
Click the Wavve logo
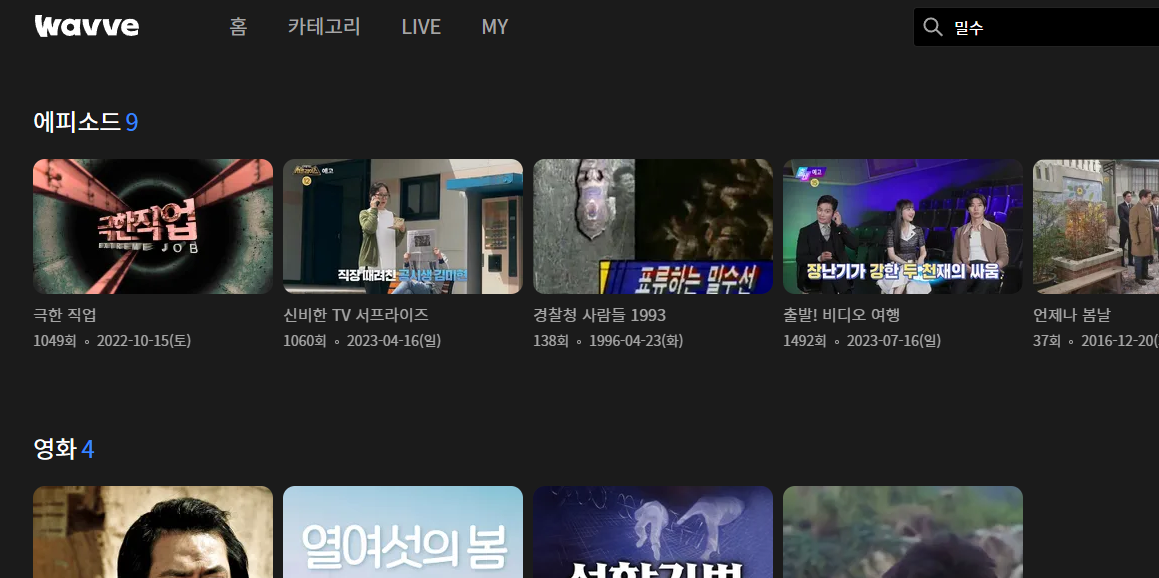tap(86, 25)
